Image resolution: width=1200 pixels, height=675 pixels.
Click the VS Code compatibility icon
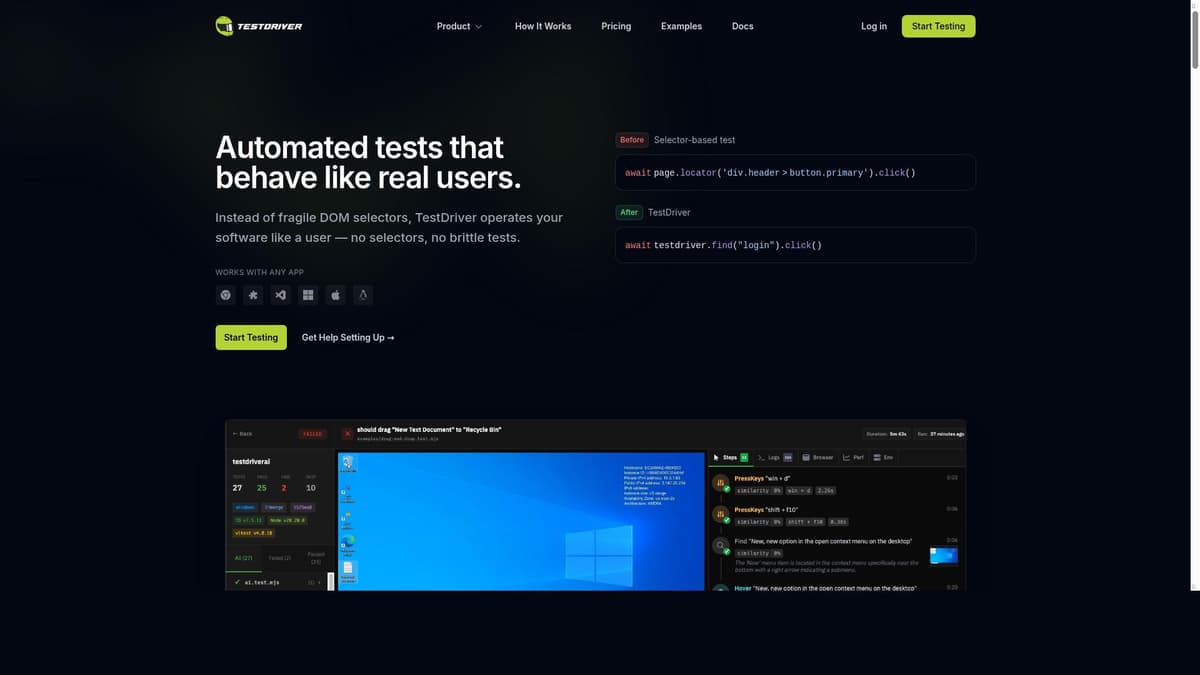pos(280,295)
